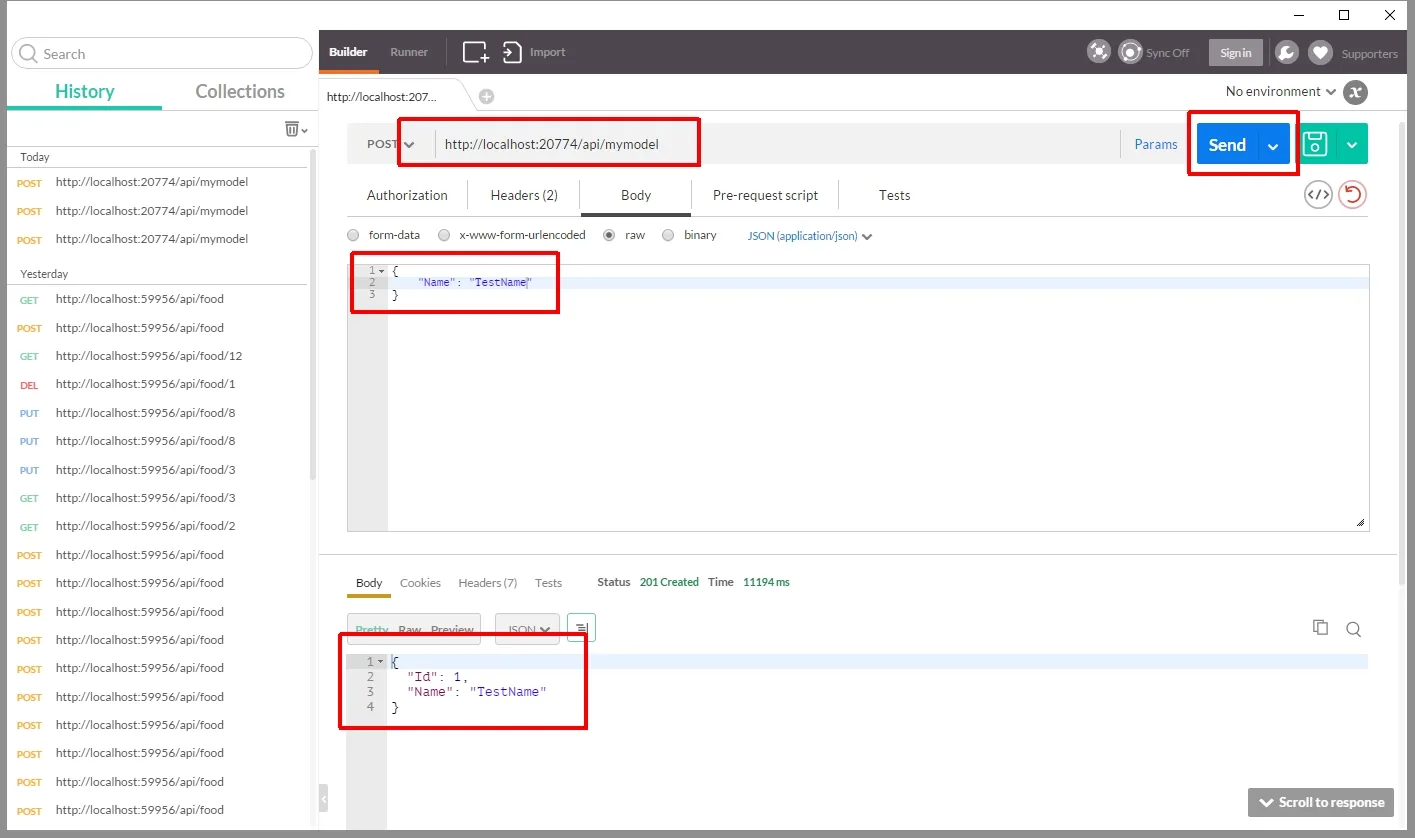Open Send button dropdown arrow

tap(1273, 146)
